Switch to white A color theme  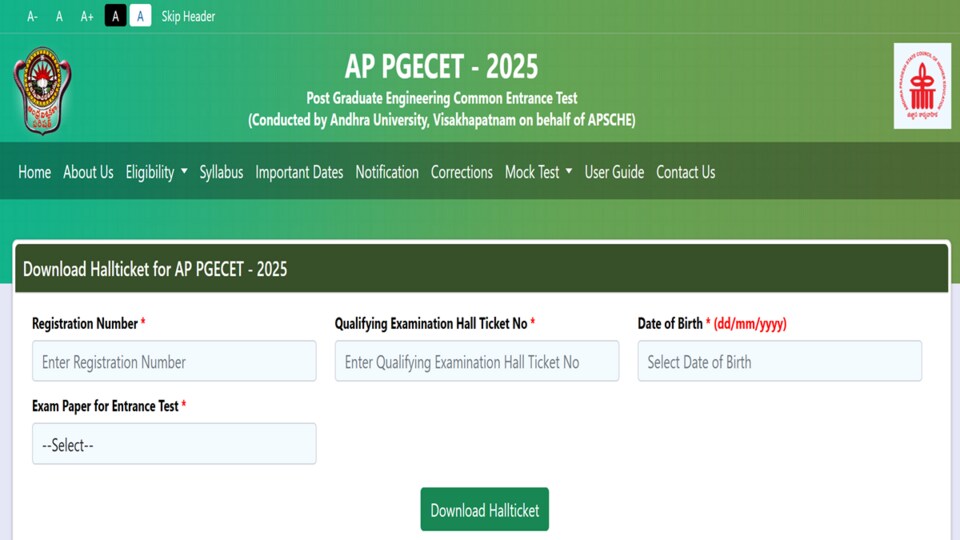140,16
